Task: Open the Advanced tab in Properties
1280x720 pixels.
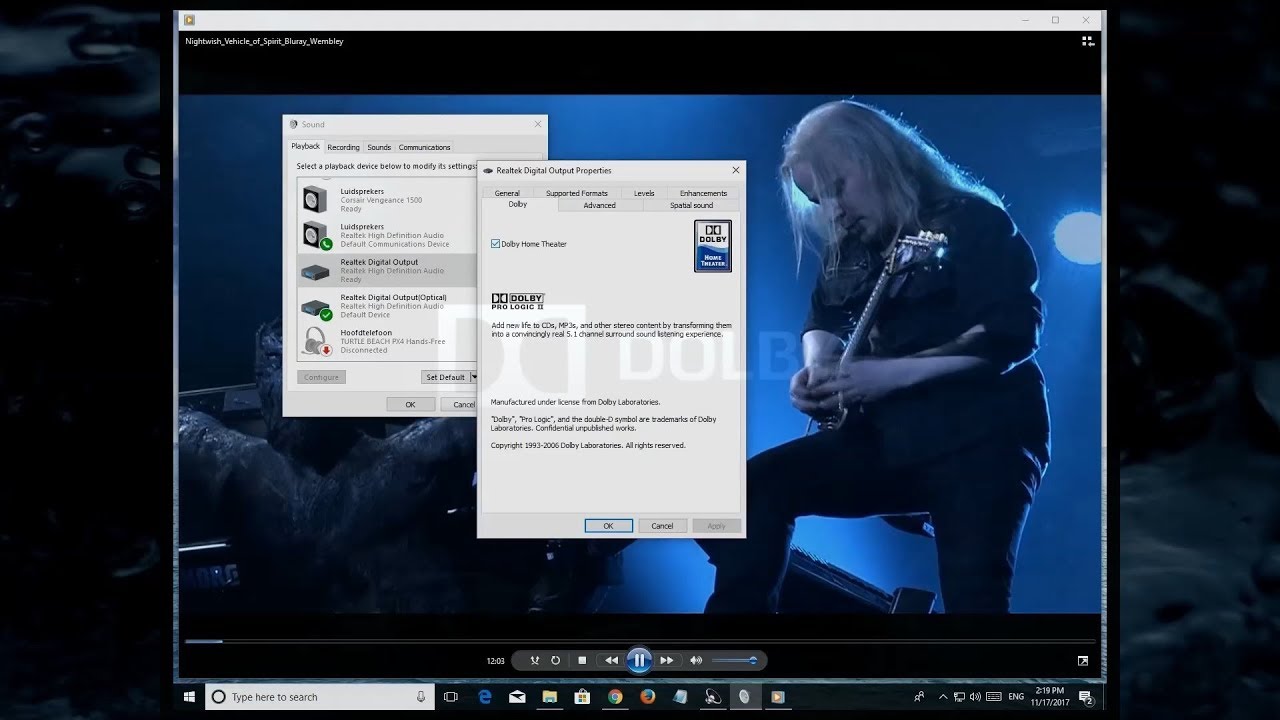Action: 600,205
